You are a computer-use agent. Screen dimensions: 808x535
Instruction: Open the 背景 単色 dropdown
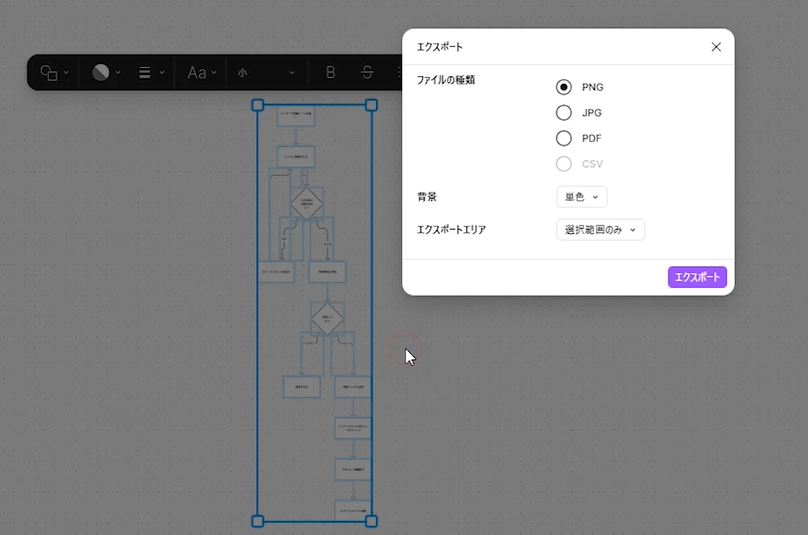point(581,197)
